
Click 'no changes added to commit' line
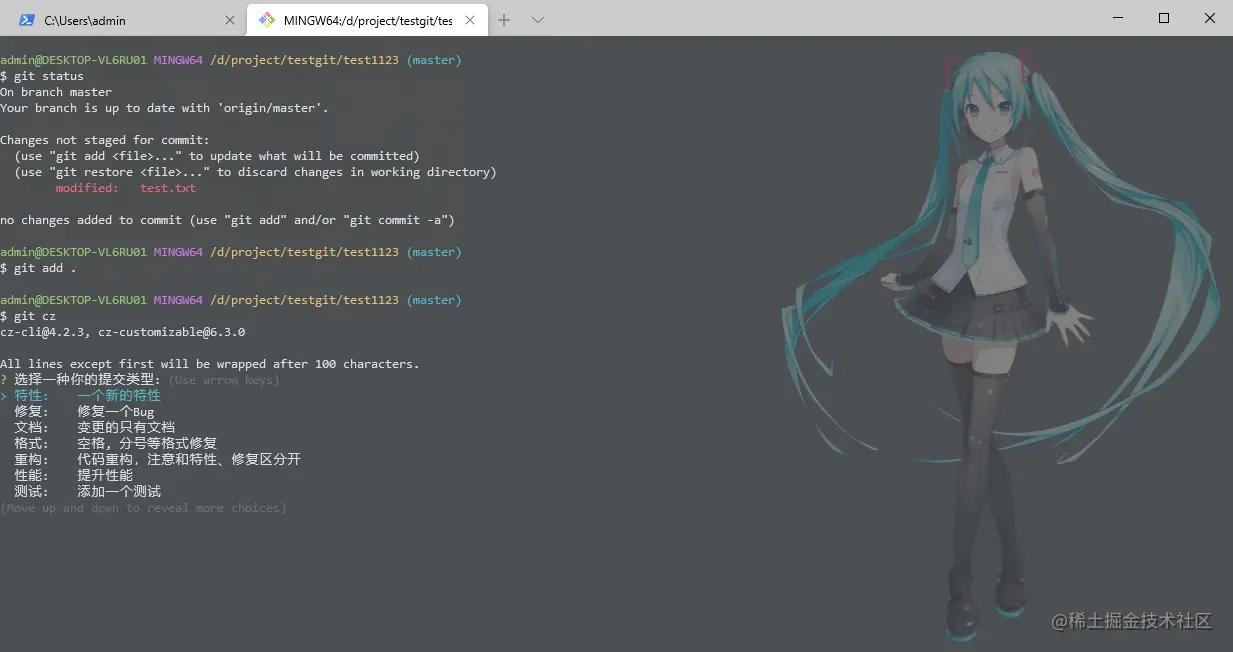pos(227,220)
